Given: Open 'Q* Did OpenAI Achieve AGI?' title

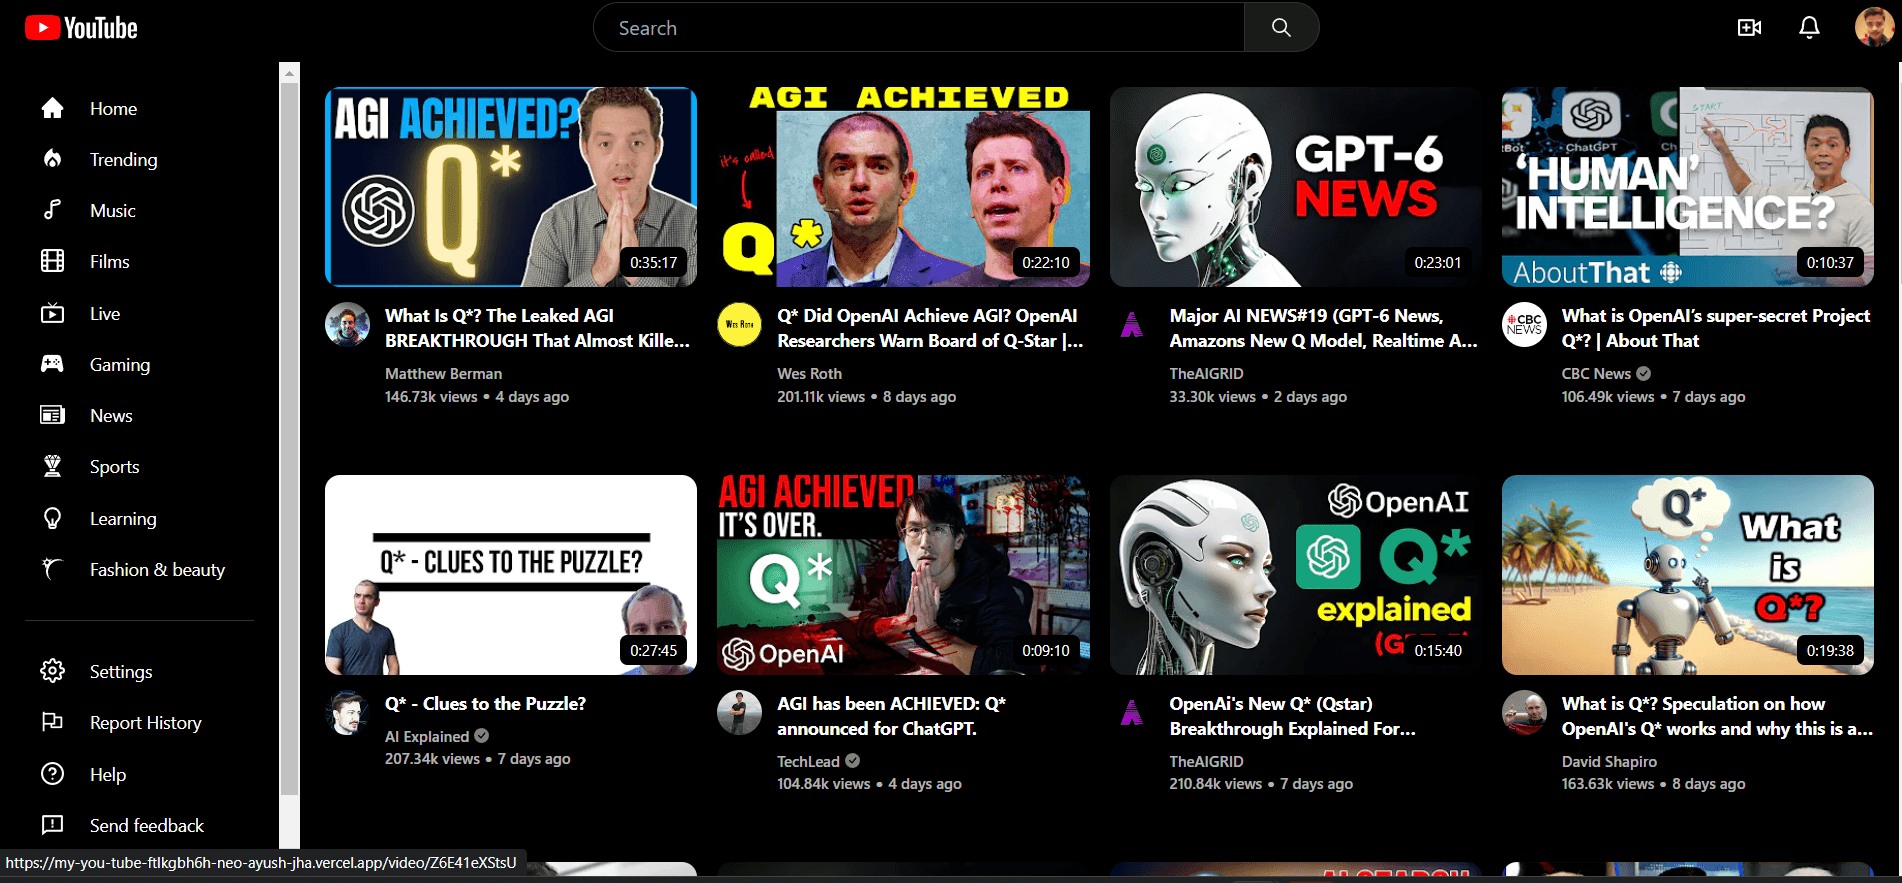Looking at the screenshot, I should click(930, 328).
